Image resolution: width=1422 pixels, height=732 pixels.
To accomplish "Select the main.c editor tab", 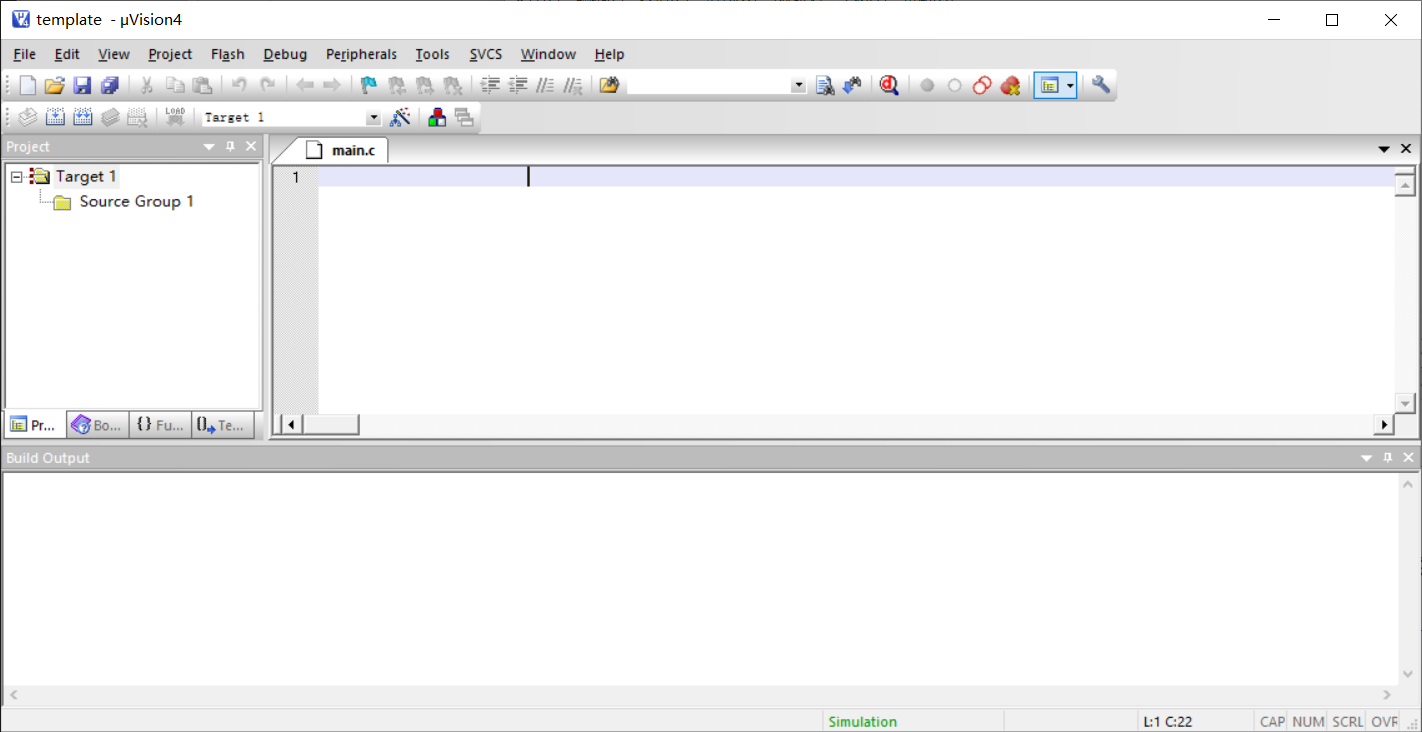I will [343, 151].
